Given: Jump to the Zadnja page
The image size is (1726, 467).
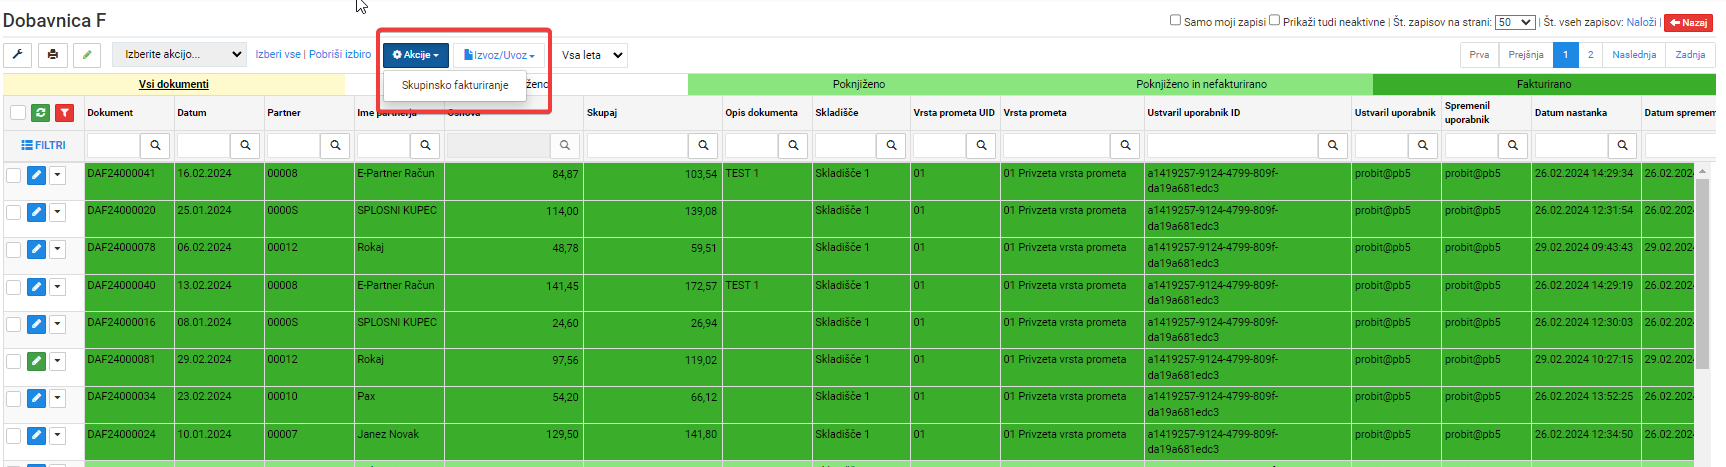Looking at the screenshot, I should coord(1690,55).
